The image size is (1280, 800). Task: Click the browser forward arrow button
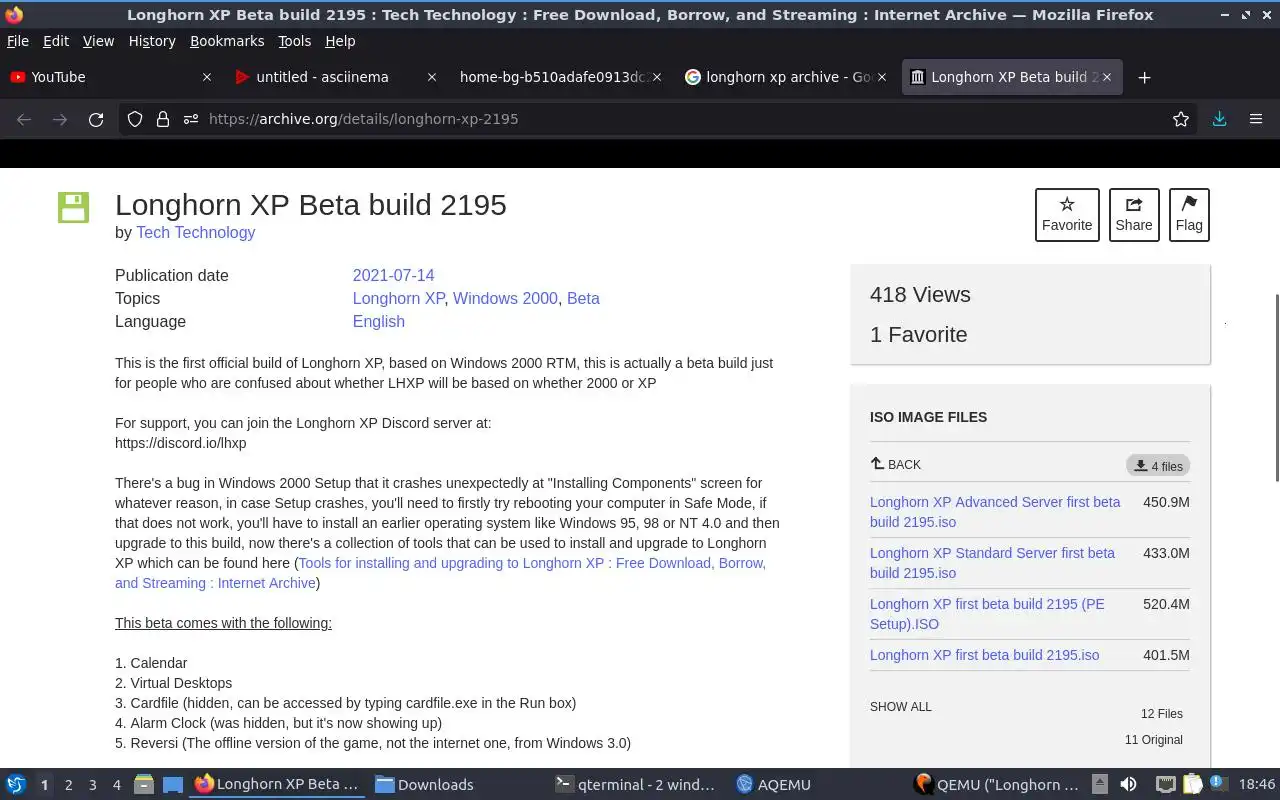pos(60,119)
